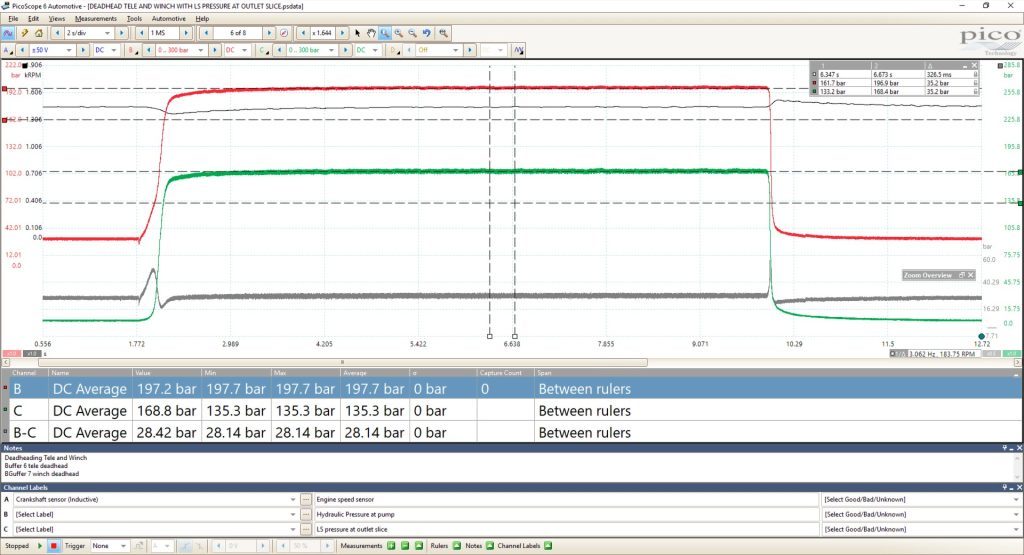Open the File menu
The image size is (1024, 555).
[x=13, y=19]
